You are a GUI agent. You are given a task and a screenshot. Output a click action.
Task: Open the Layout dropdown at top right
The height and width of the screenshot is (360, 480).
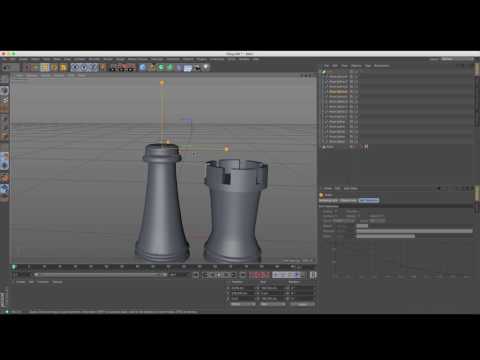(x=457, y=59)
